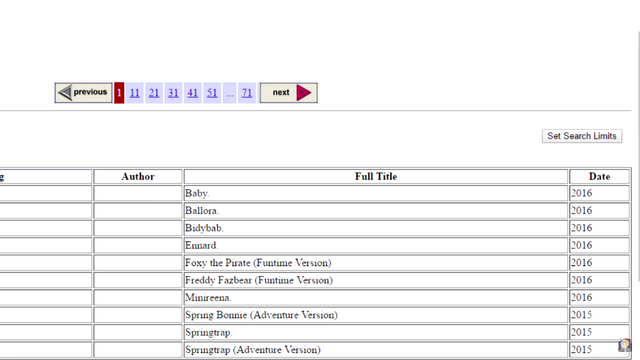Go to results page 71
Screen dimensions: 640x360
click(247, 93)
